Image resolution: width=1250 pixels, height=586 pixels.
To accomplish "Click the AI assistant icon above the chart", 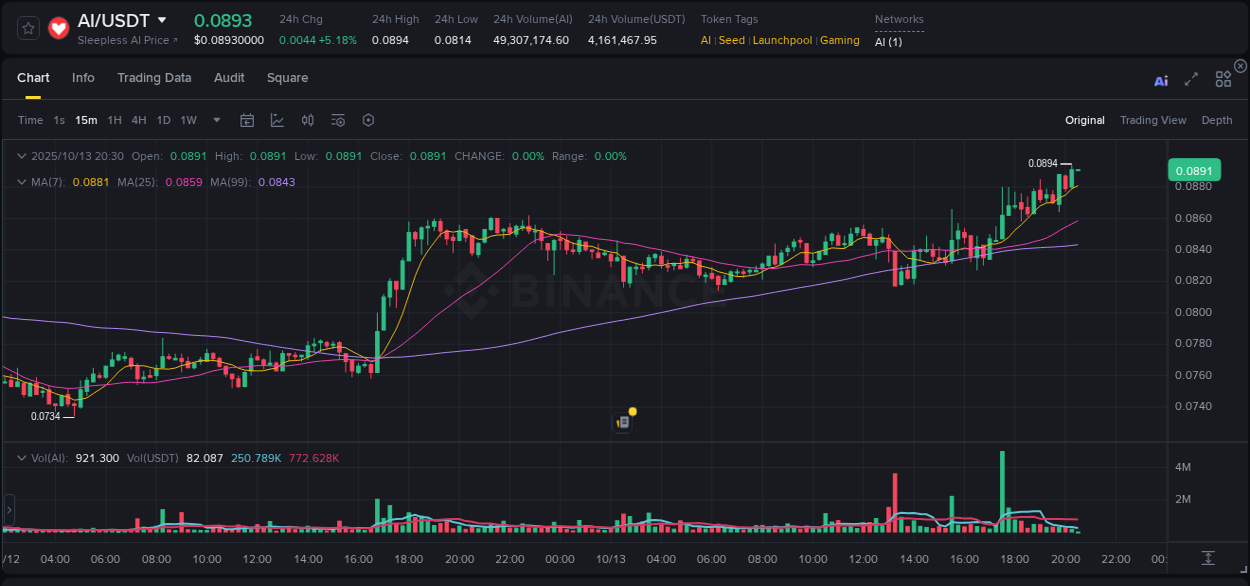I will pos(1161,80).
